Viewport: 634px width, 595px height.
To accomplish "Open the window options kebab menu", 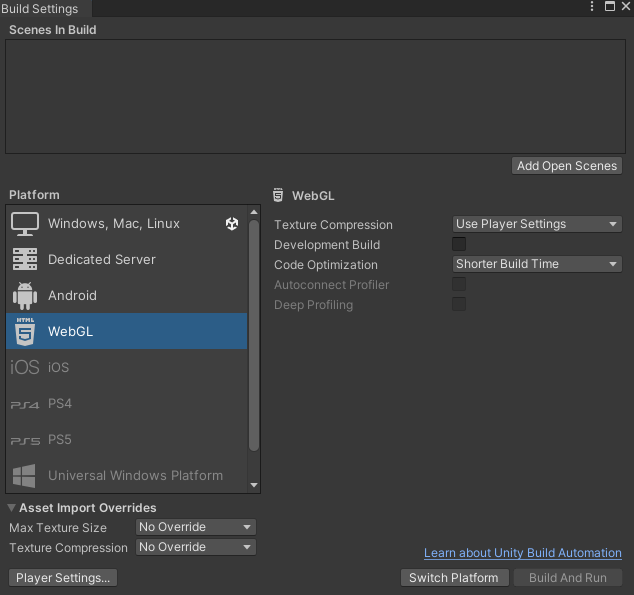I will (592, 7).
